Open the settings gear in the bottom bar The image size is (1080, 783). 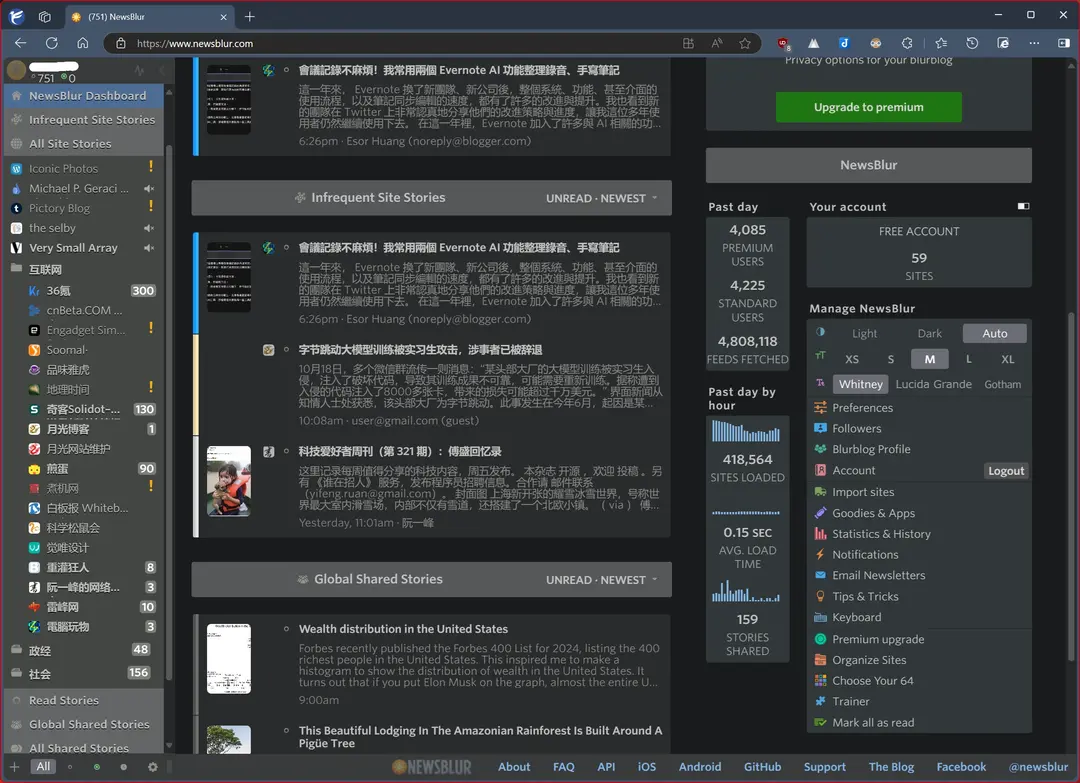(152, 767)
